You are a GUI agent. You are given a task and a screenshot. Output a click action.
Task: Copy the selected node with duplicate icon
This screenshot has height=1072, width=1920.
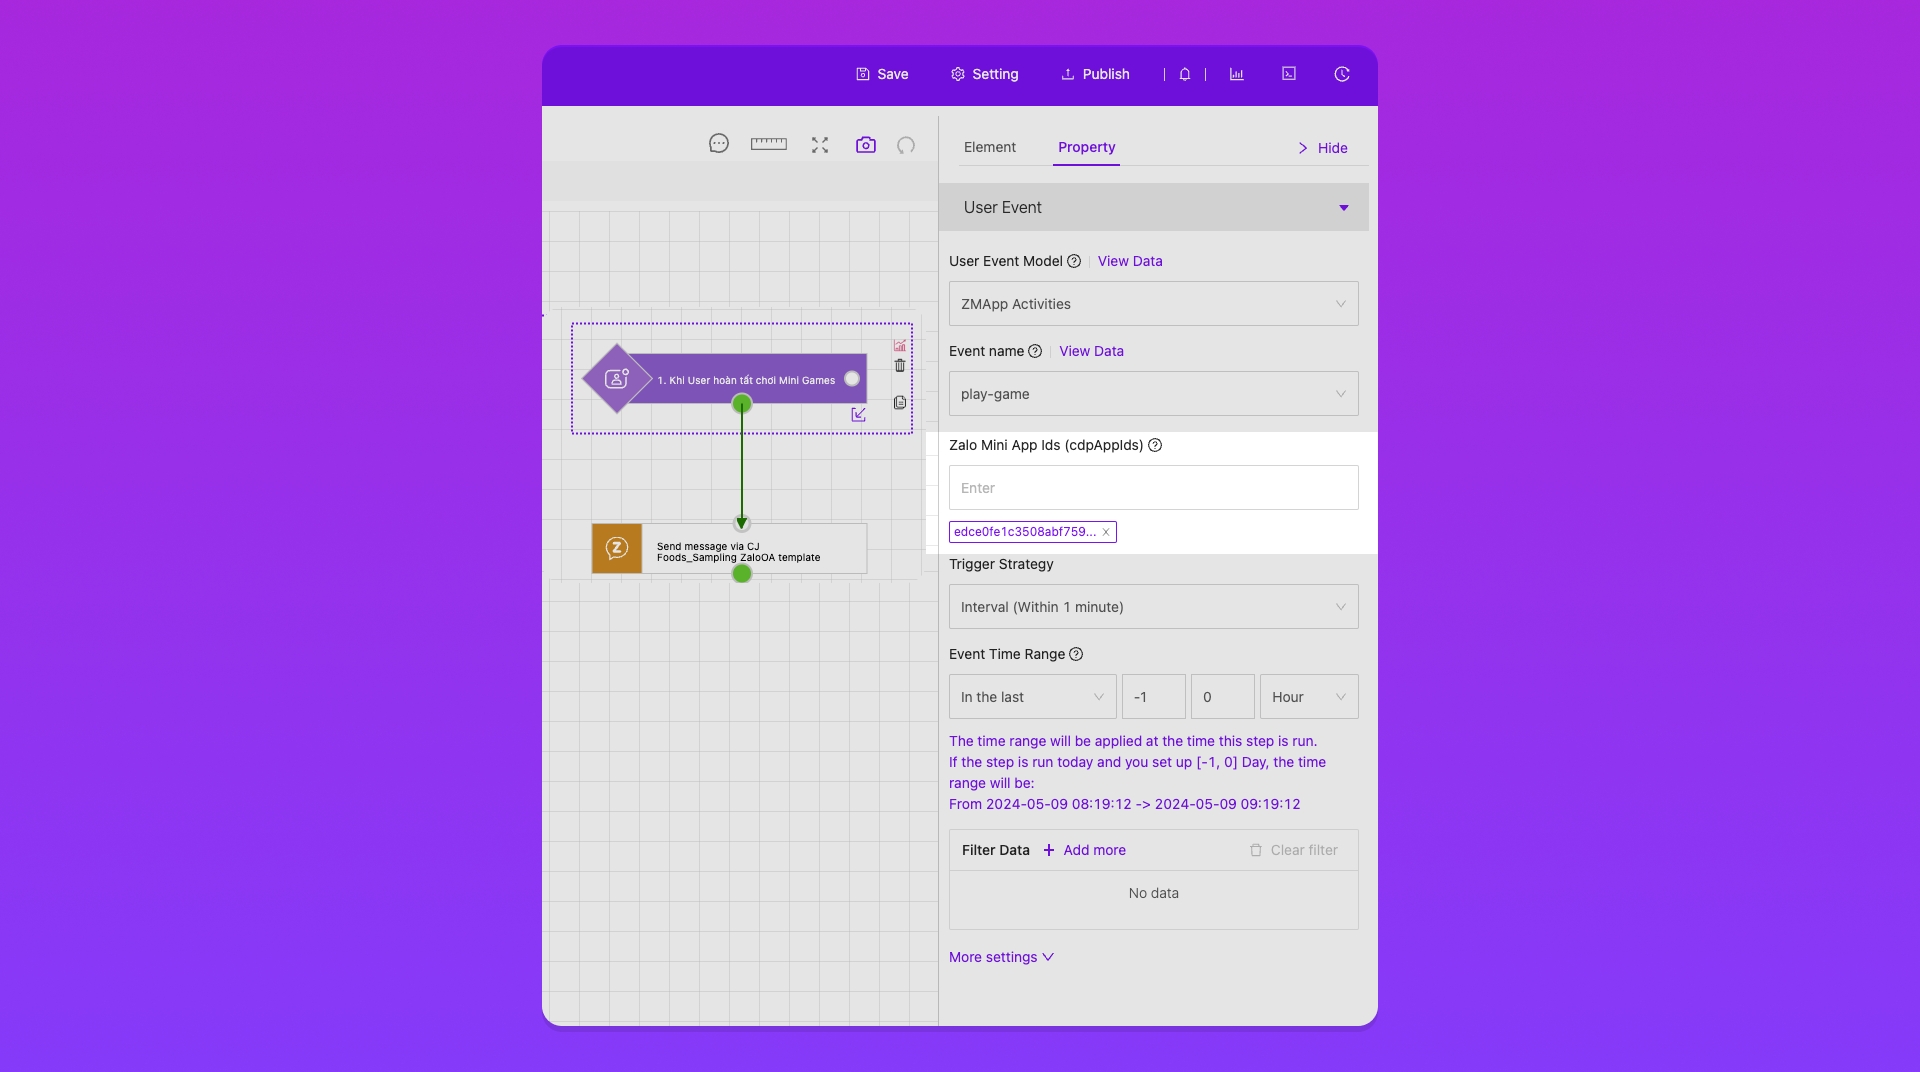pos(900,402)
